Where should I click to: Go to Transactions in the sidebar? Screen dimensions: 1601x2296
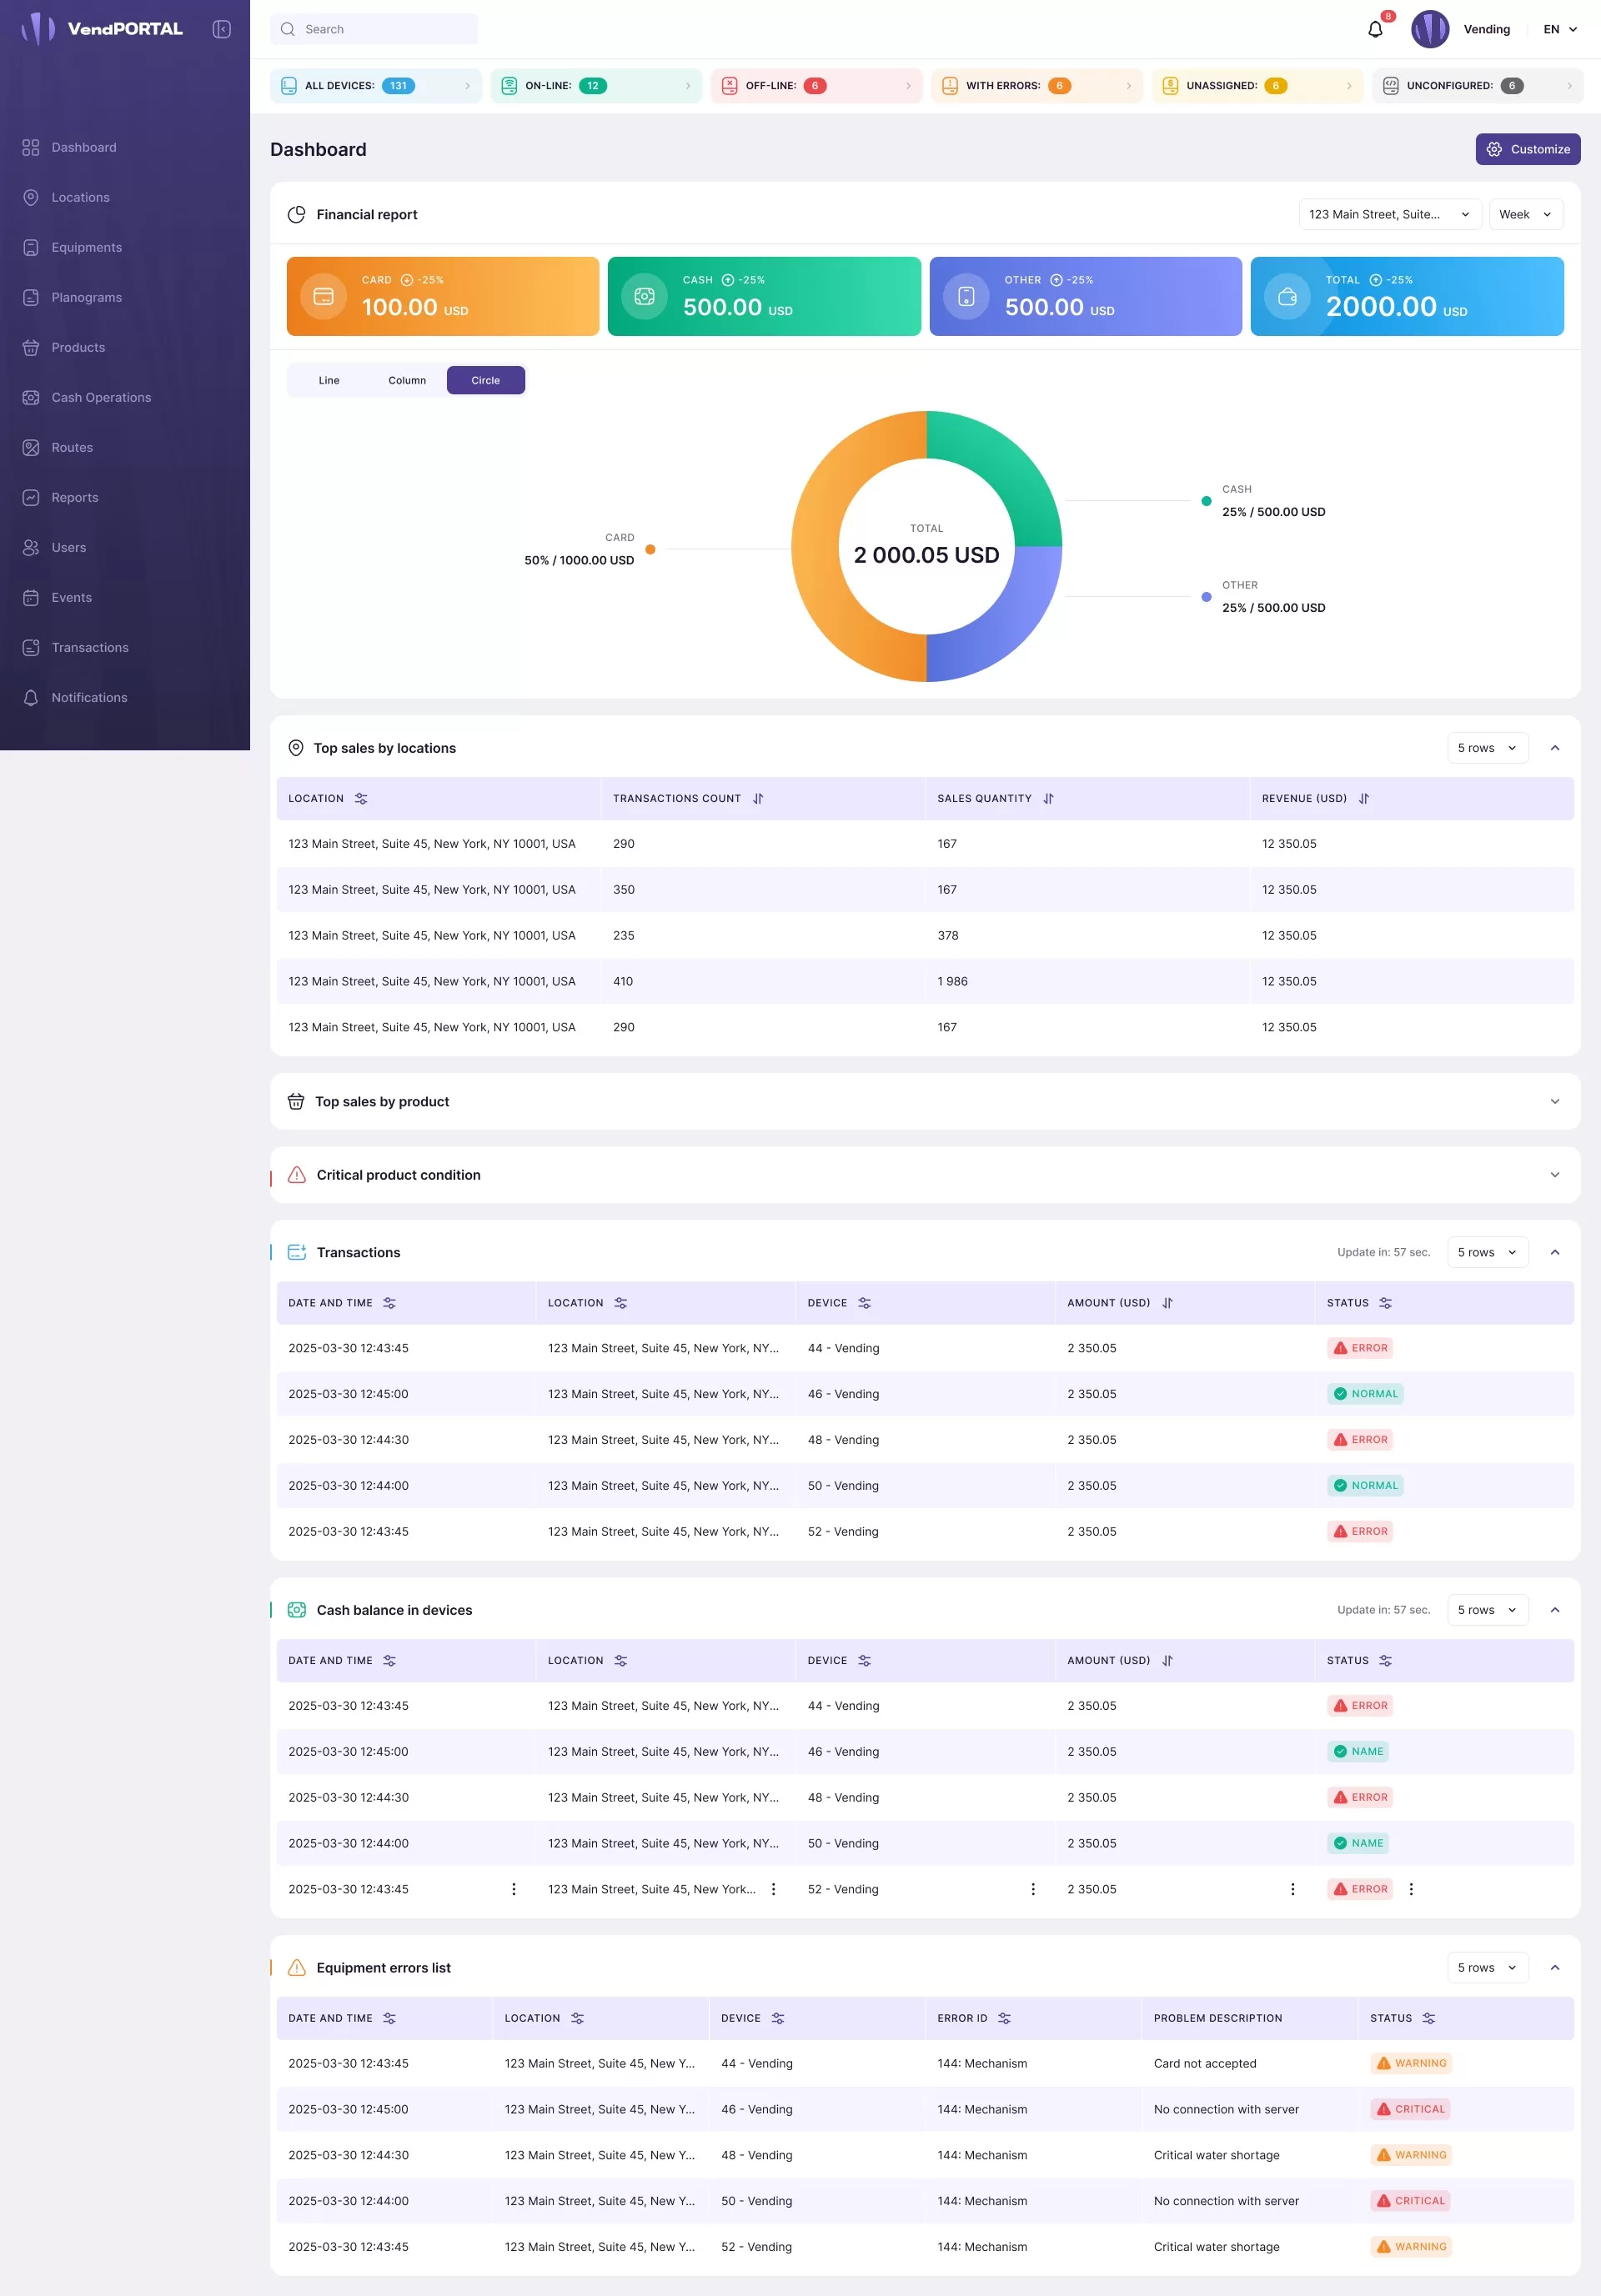(90, 647)
